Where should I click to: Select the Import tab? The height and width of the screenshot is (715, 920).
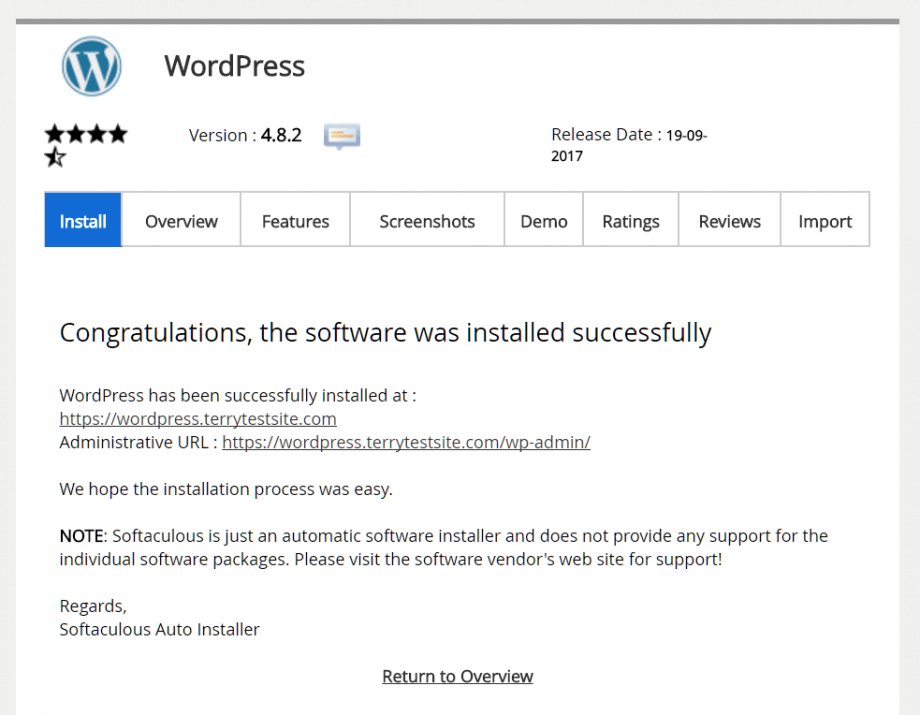(825, 219)
